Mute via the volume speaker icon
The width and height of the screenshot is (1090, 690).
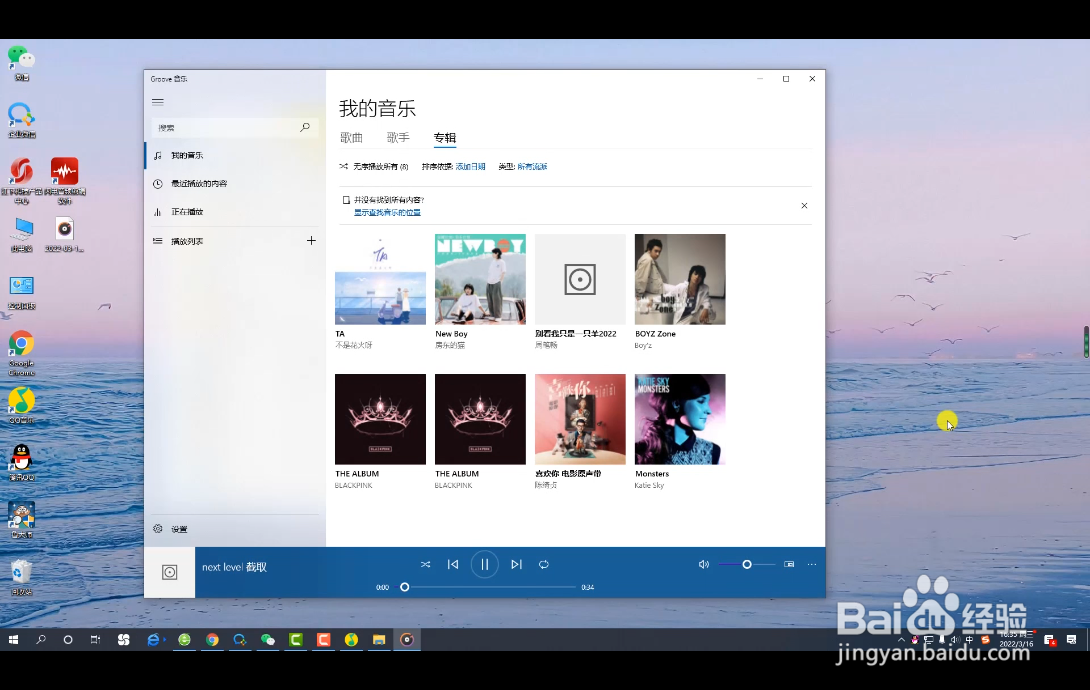point(703,565)
